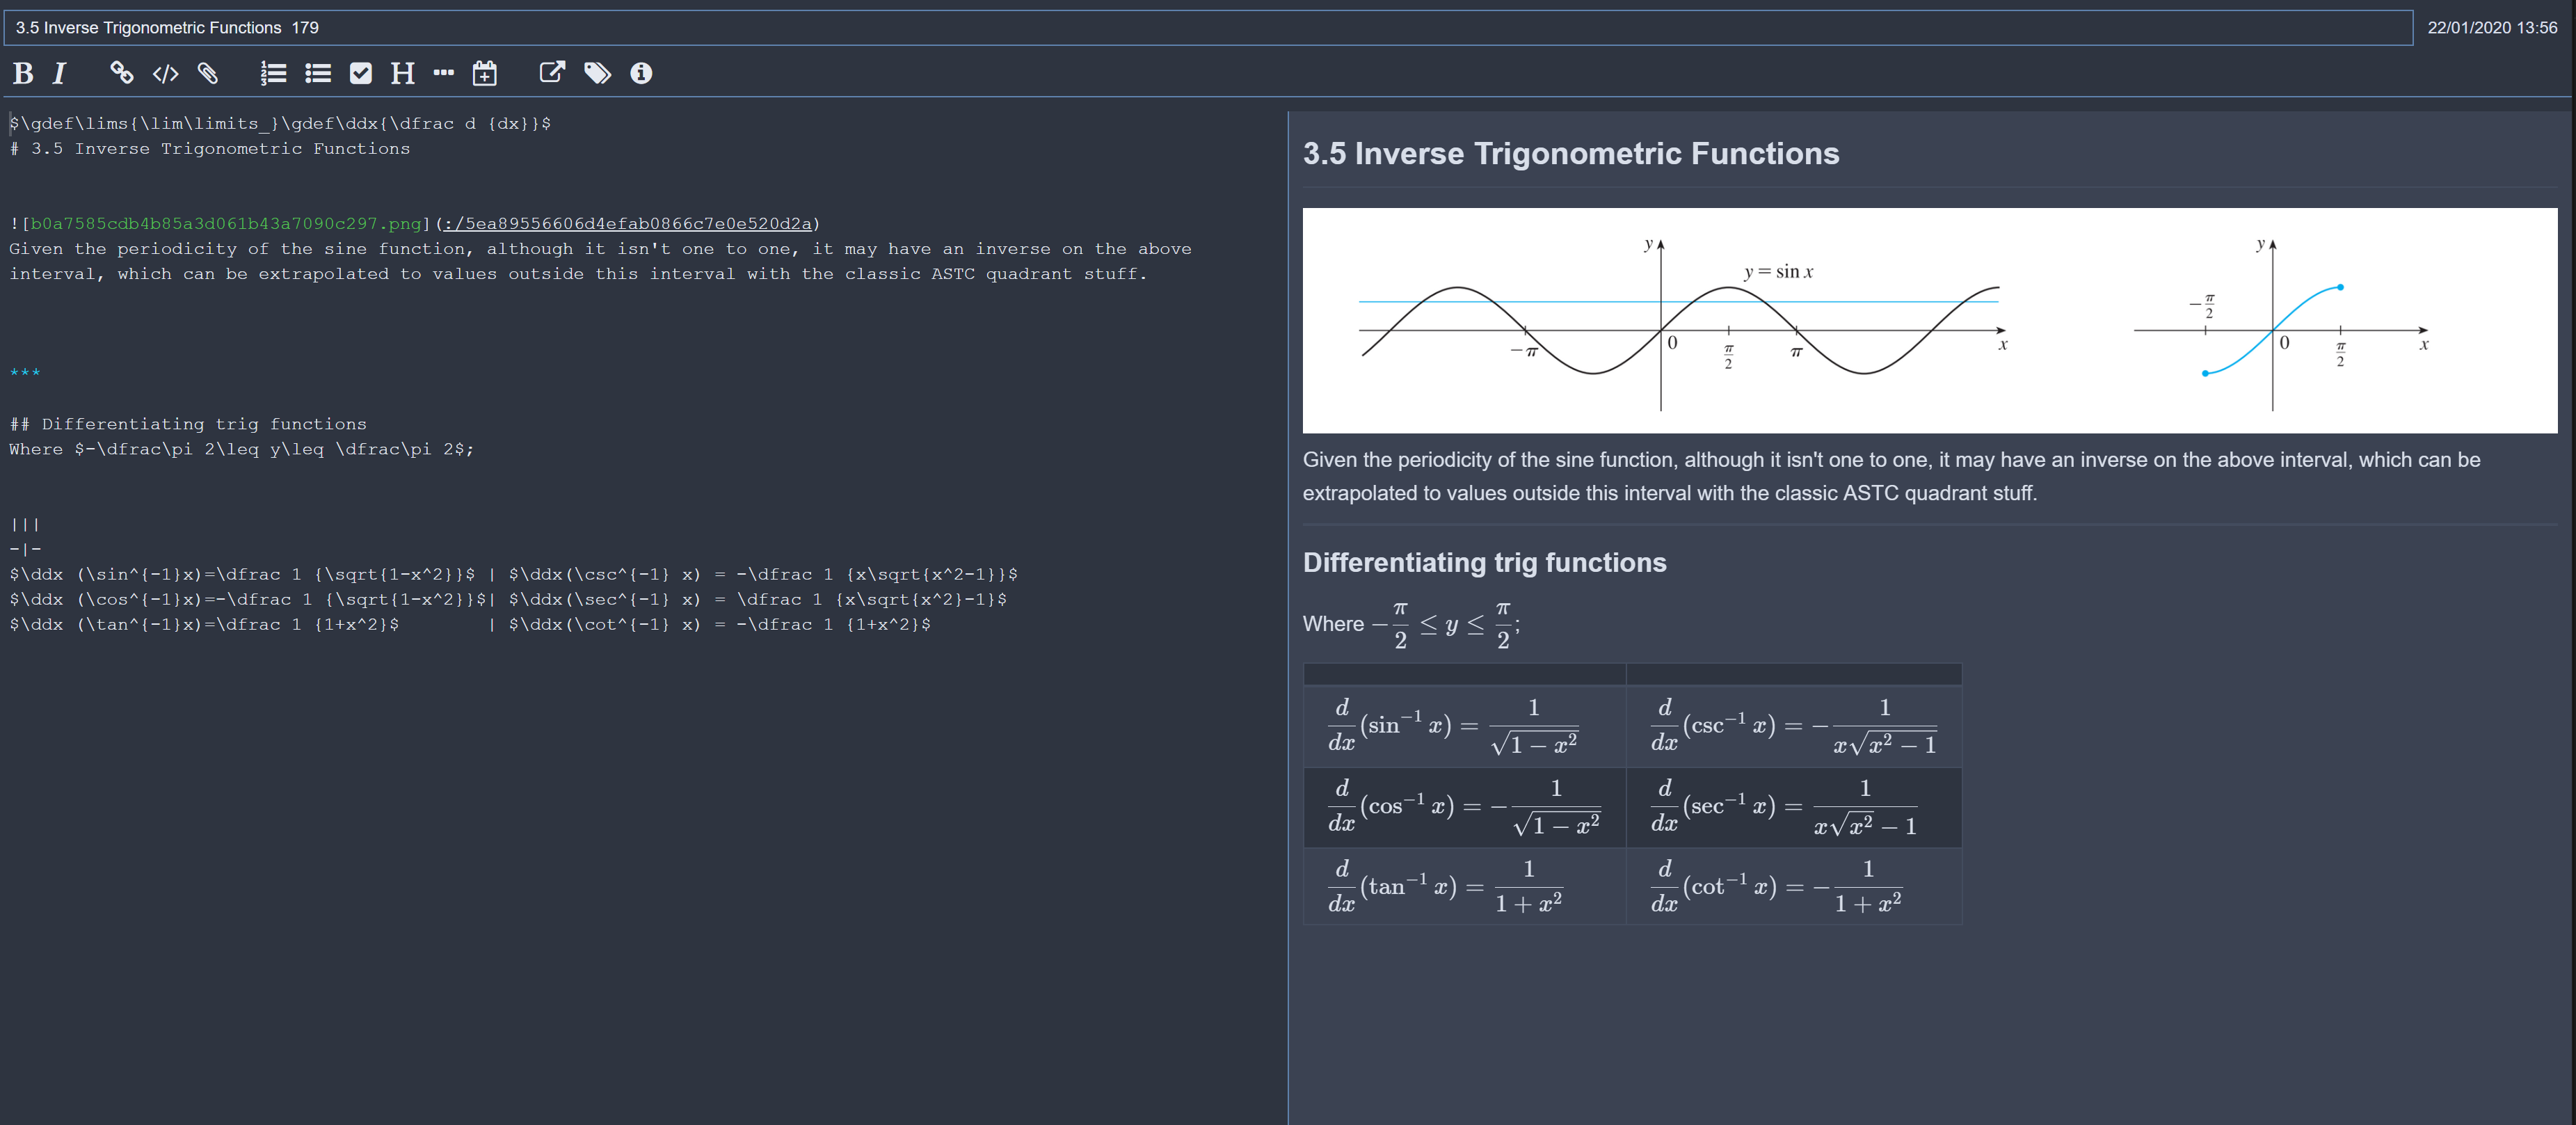This screenshot has width=2576, height=1125.
Task: Insert a bulleted list
Action: click(x=317, y=73)
